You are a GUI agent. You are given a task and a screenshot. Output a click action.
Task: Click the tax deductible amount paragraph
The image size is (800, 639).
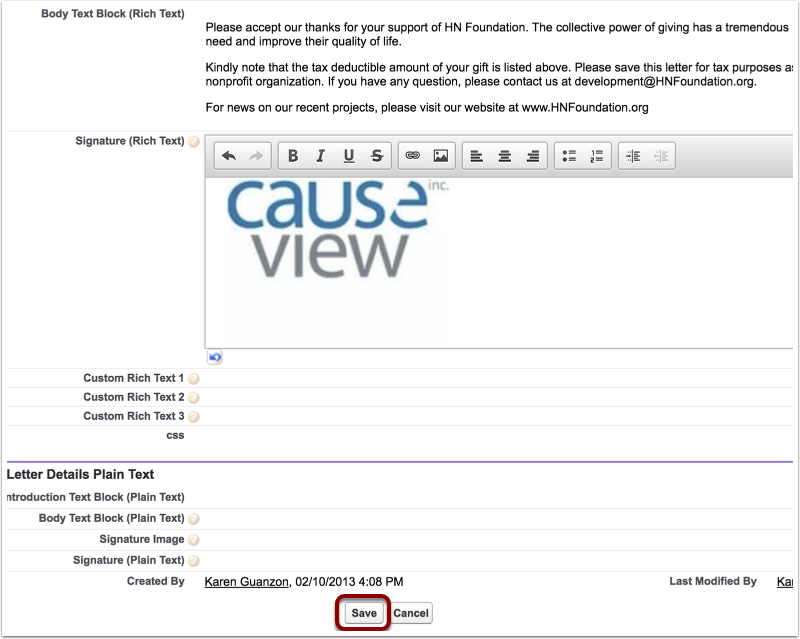[499, 75]
